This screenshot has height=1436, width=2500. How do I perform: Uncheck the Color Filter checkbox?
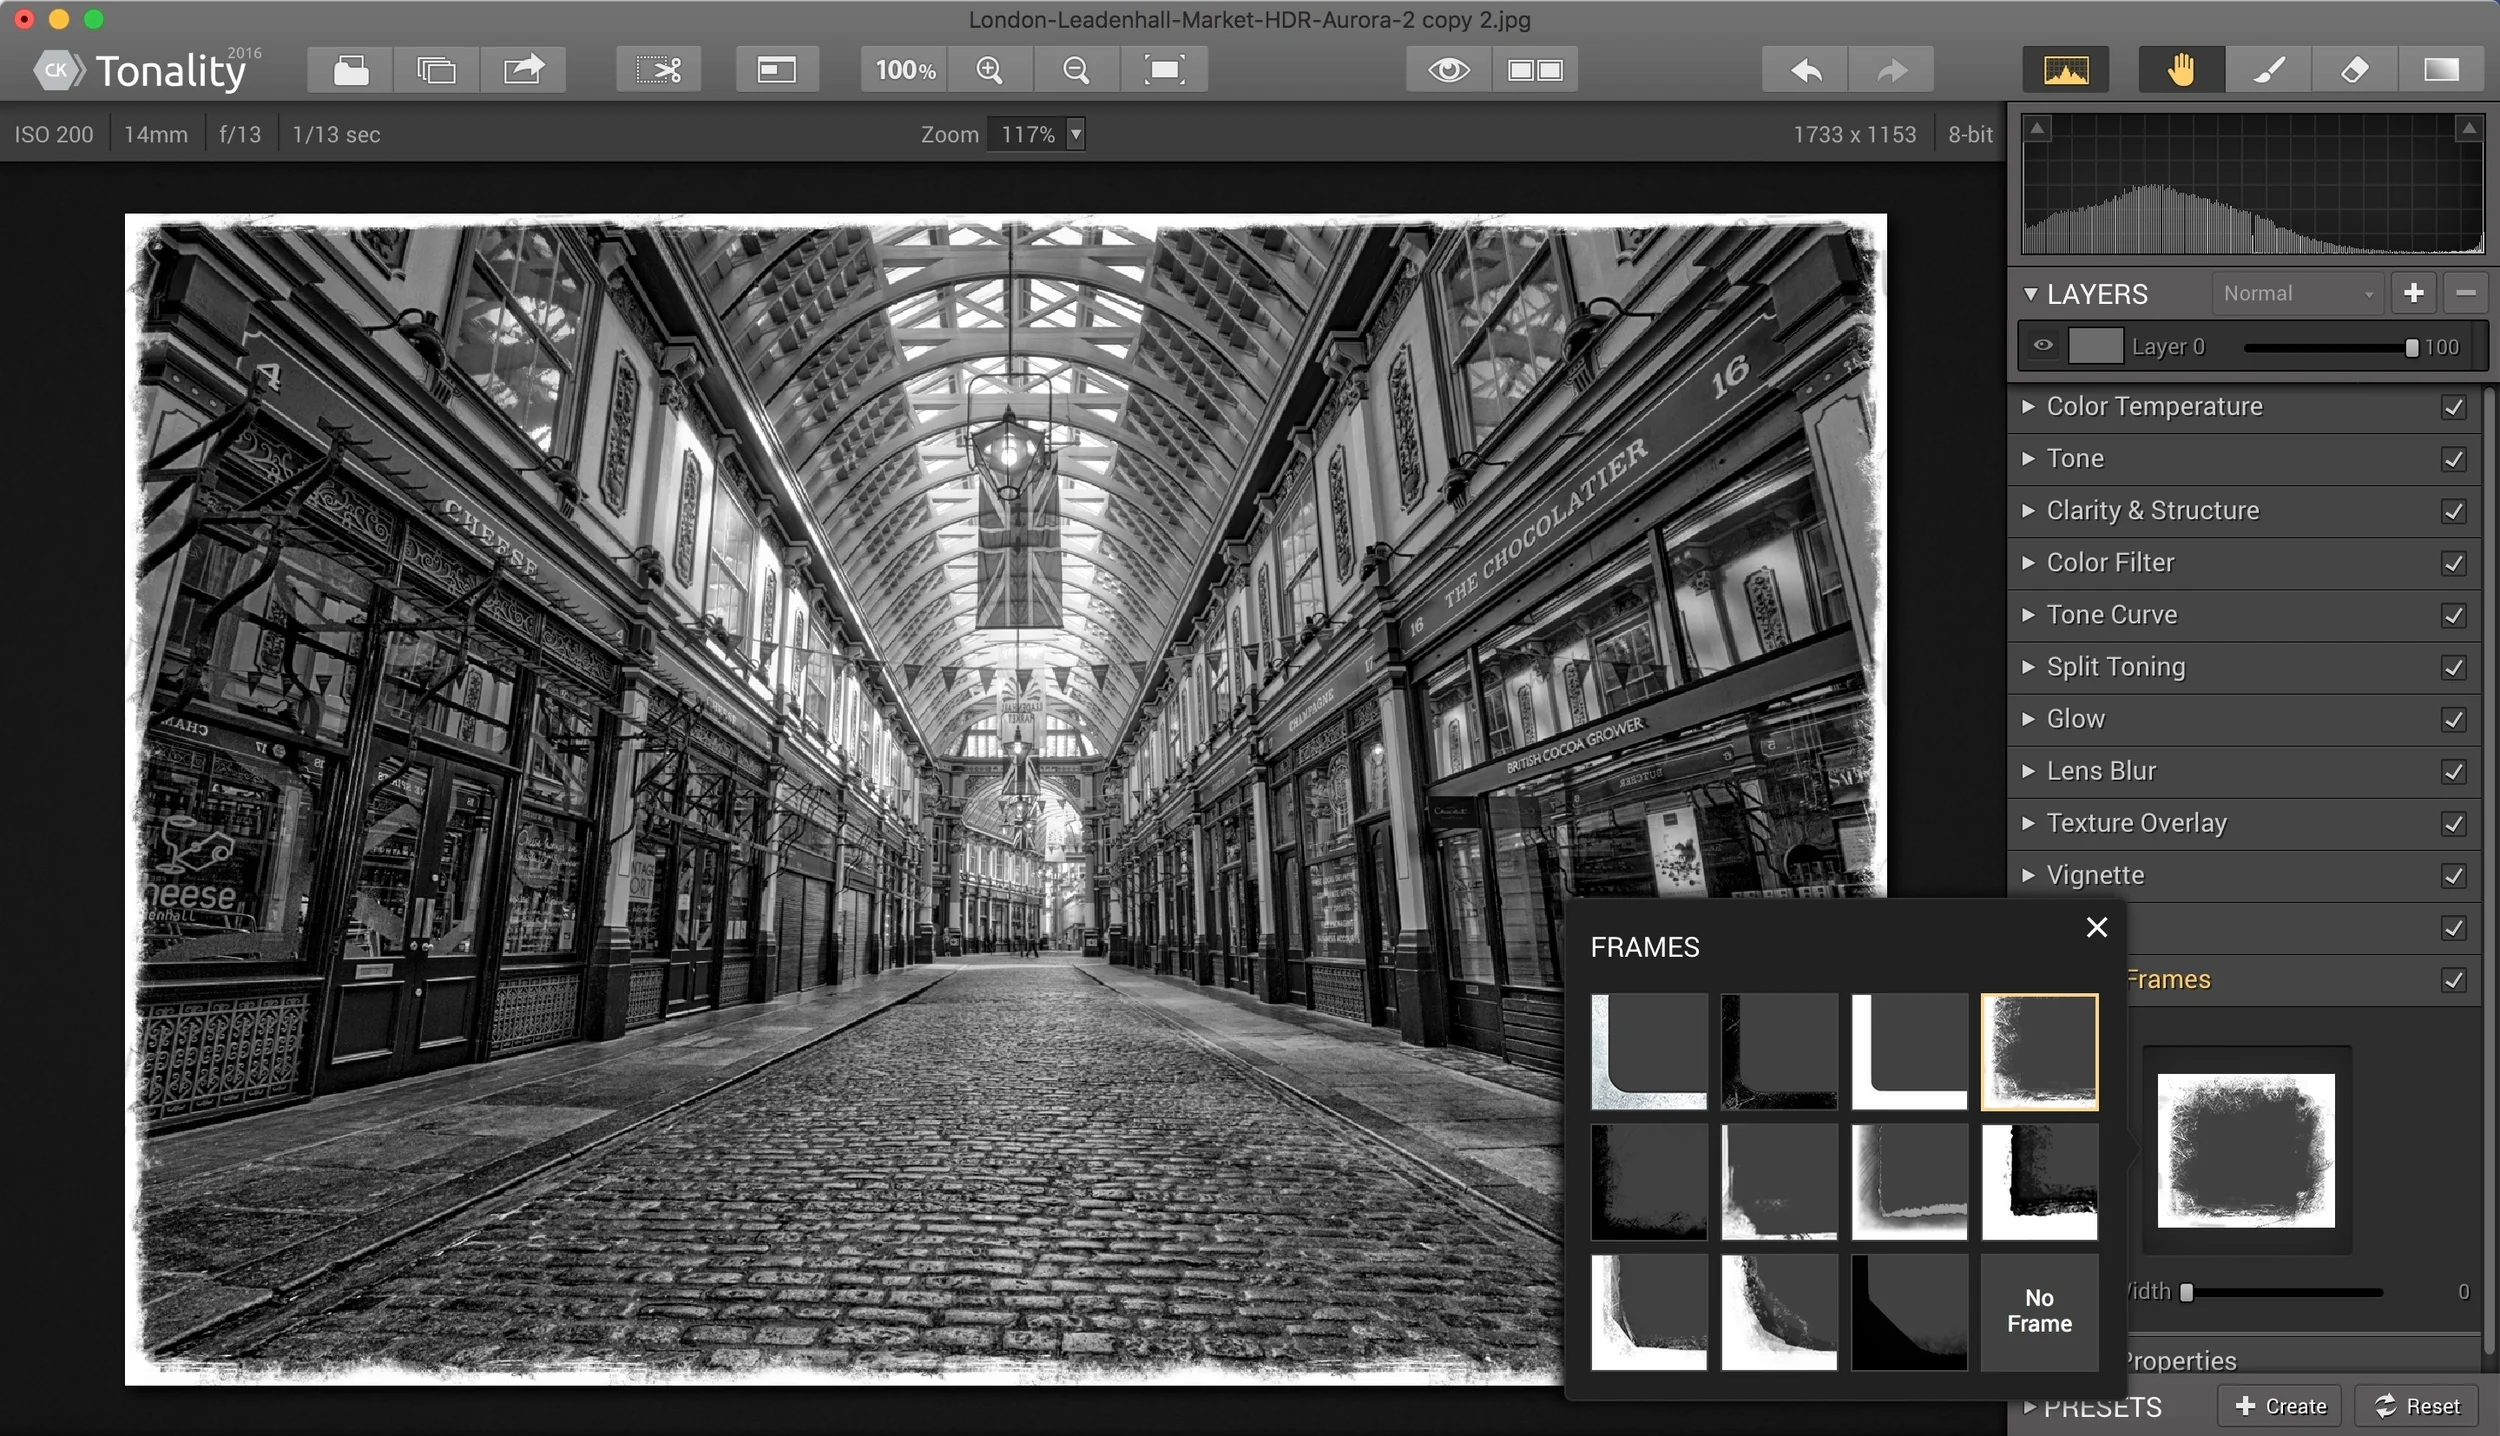tap(2453, 563)
